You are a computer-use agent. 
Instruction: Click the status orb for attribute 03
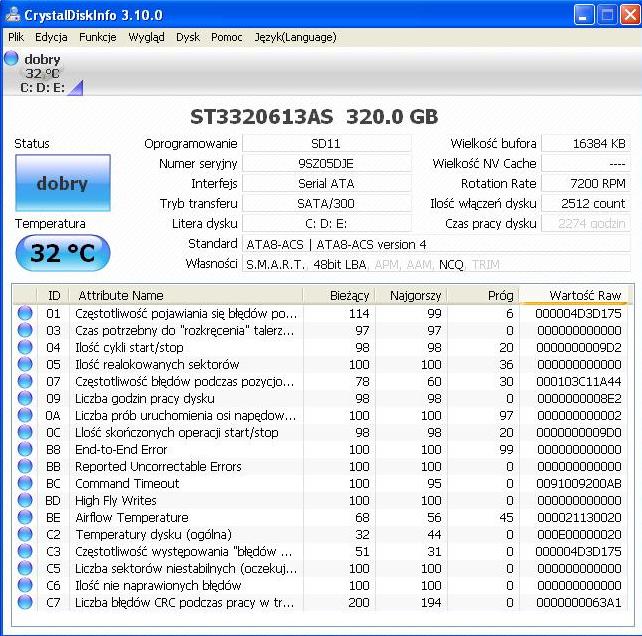(25, 330)
